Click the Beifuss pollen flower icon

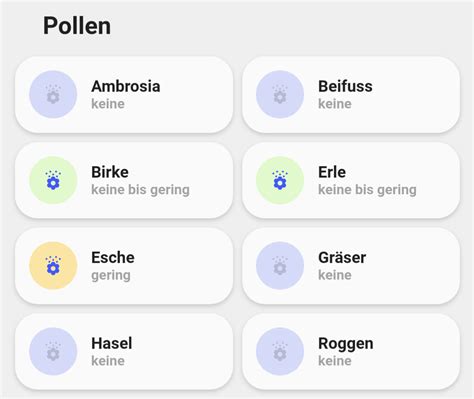[x=280, y=94]
